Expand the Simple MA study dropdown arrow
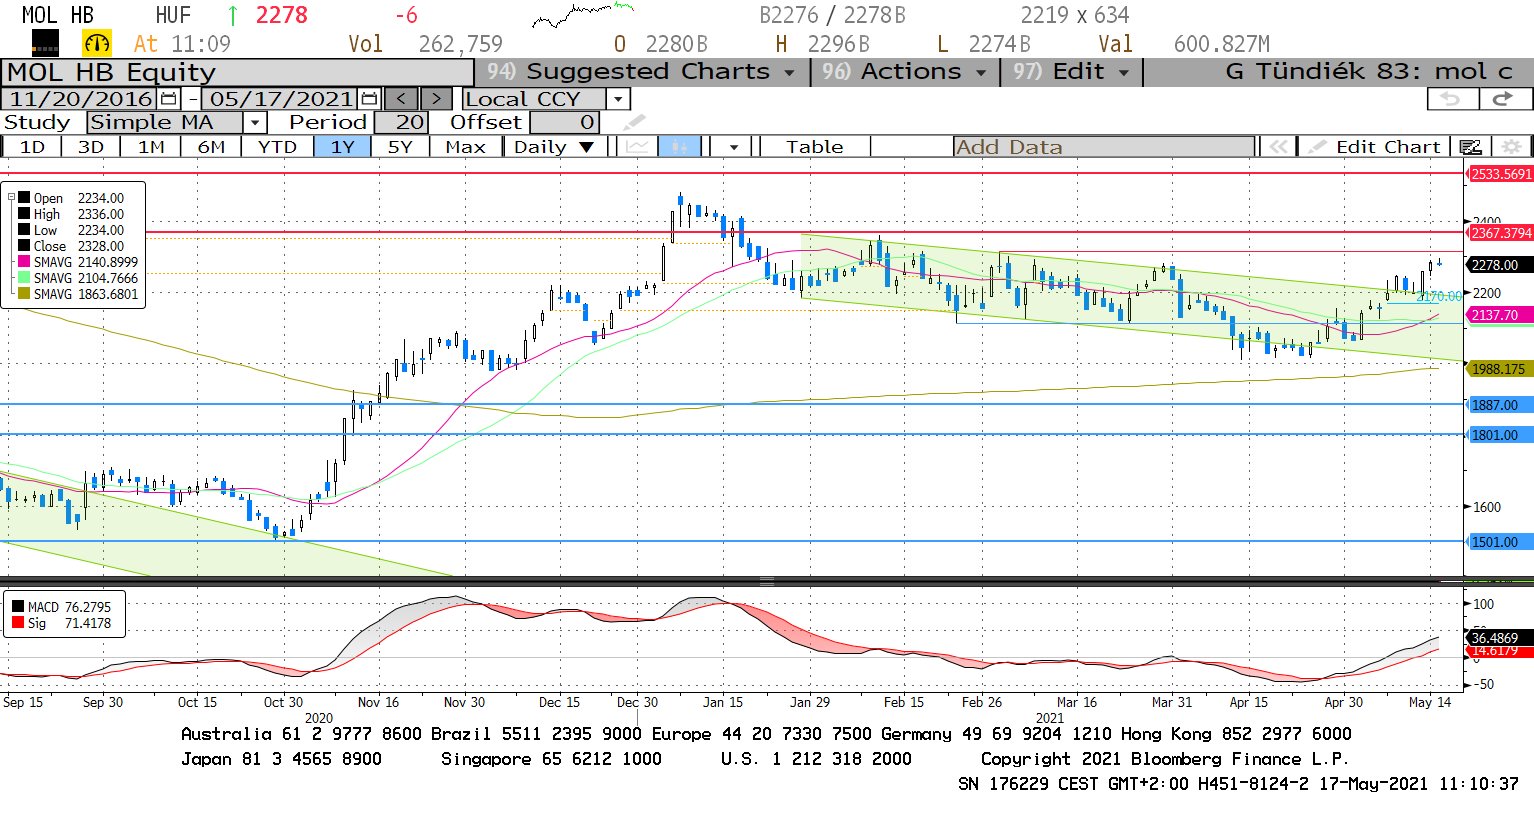 254,123
